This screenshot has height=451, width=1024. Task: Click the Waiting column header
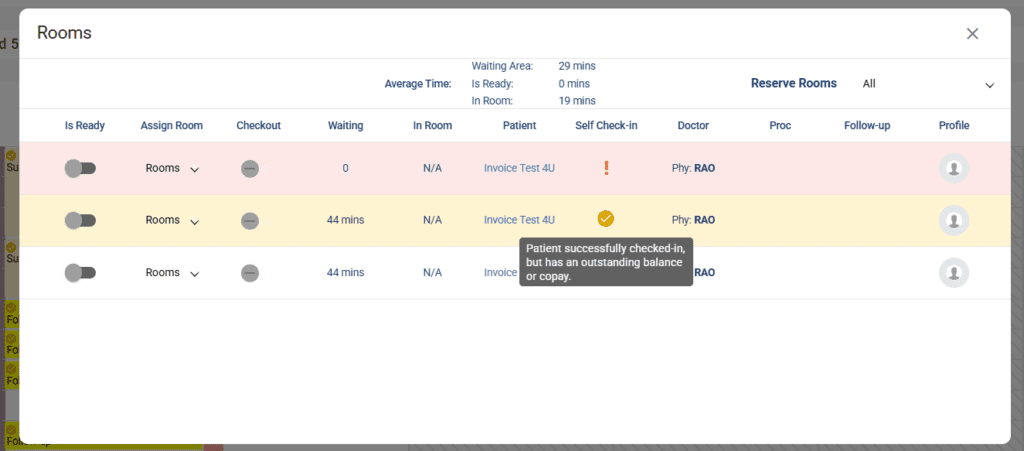coord(345,126)
